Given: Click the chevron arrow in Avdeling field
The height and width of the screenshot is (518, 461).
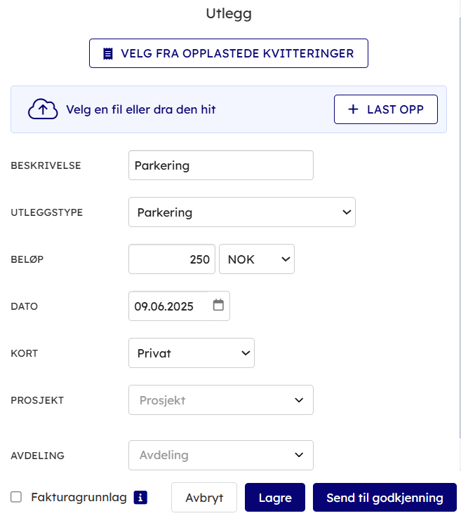Looking at the screenshot, I should (x=299, y=455).
